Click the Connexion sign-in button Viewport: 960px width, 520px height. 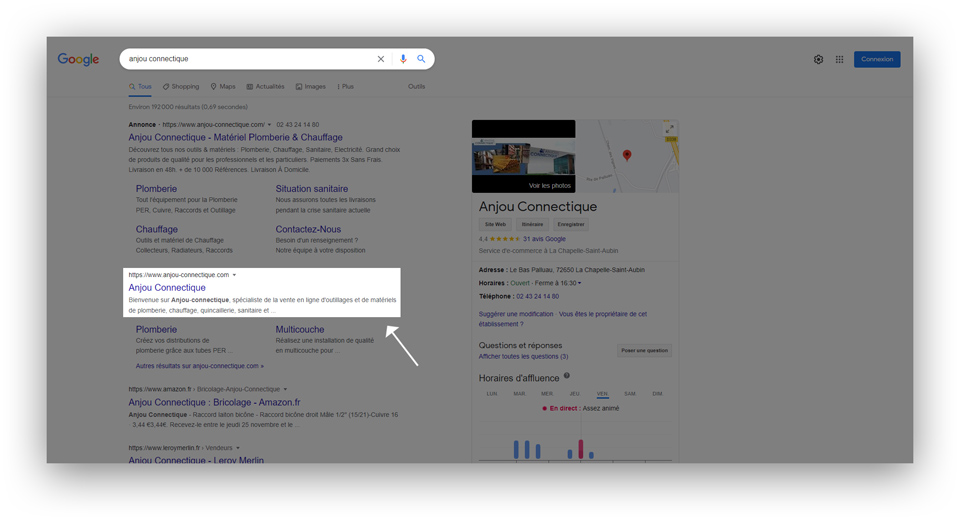(877, 59)
